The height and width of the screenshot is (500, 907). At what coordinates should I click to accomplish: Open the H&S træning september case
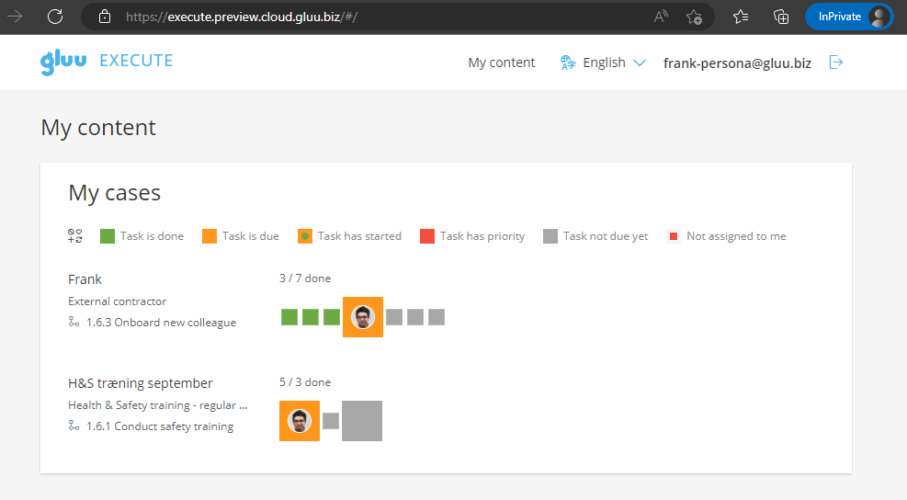[x=140, y=383]
